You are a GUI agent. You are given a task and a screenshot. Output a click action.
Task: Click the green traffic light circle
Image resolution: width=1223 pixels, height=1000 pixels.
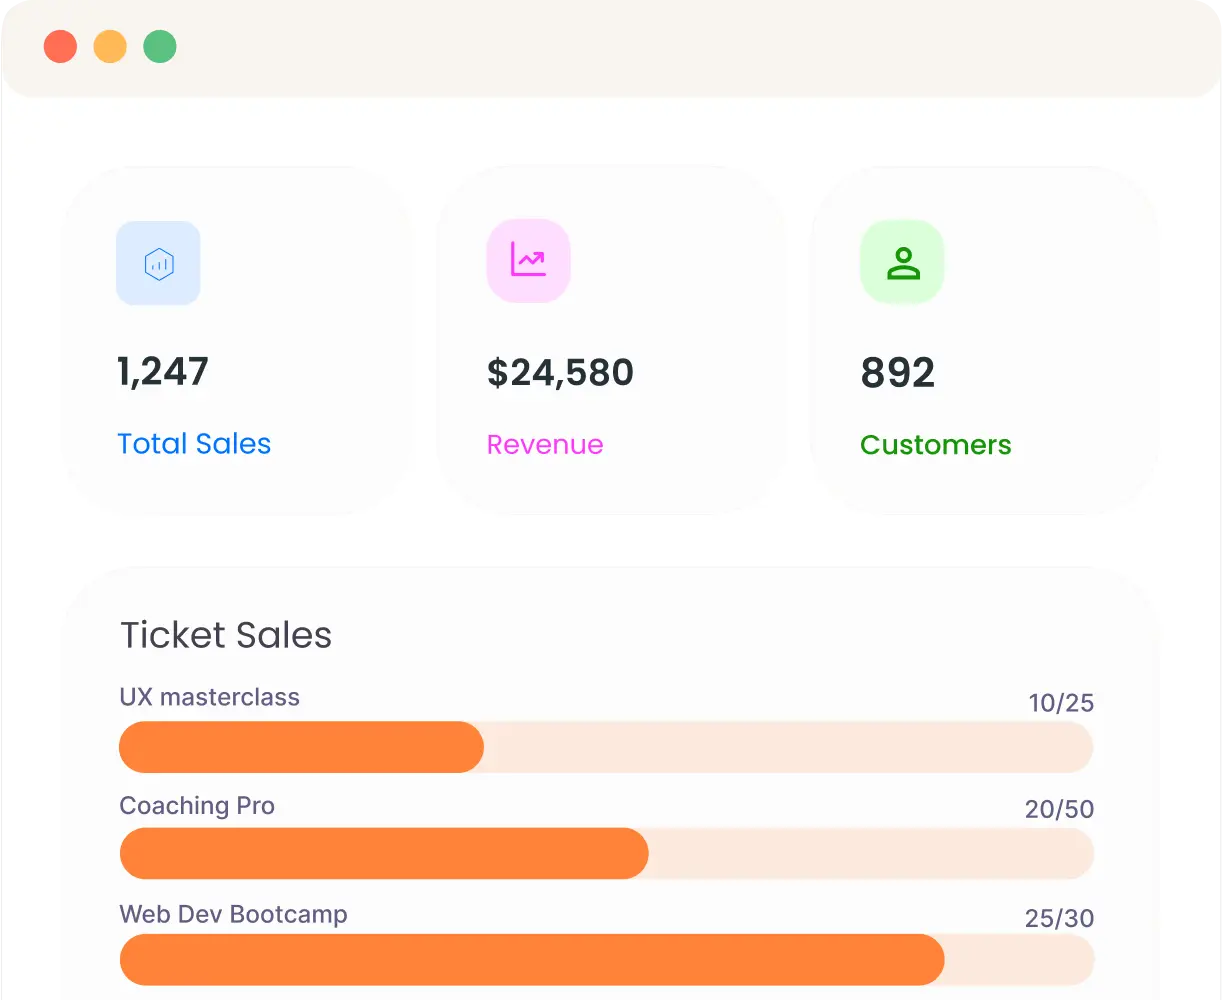click(x=160, y=46)
